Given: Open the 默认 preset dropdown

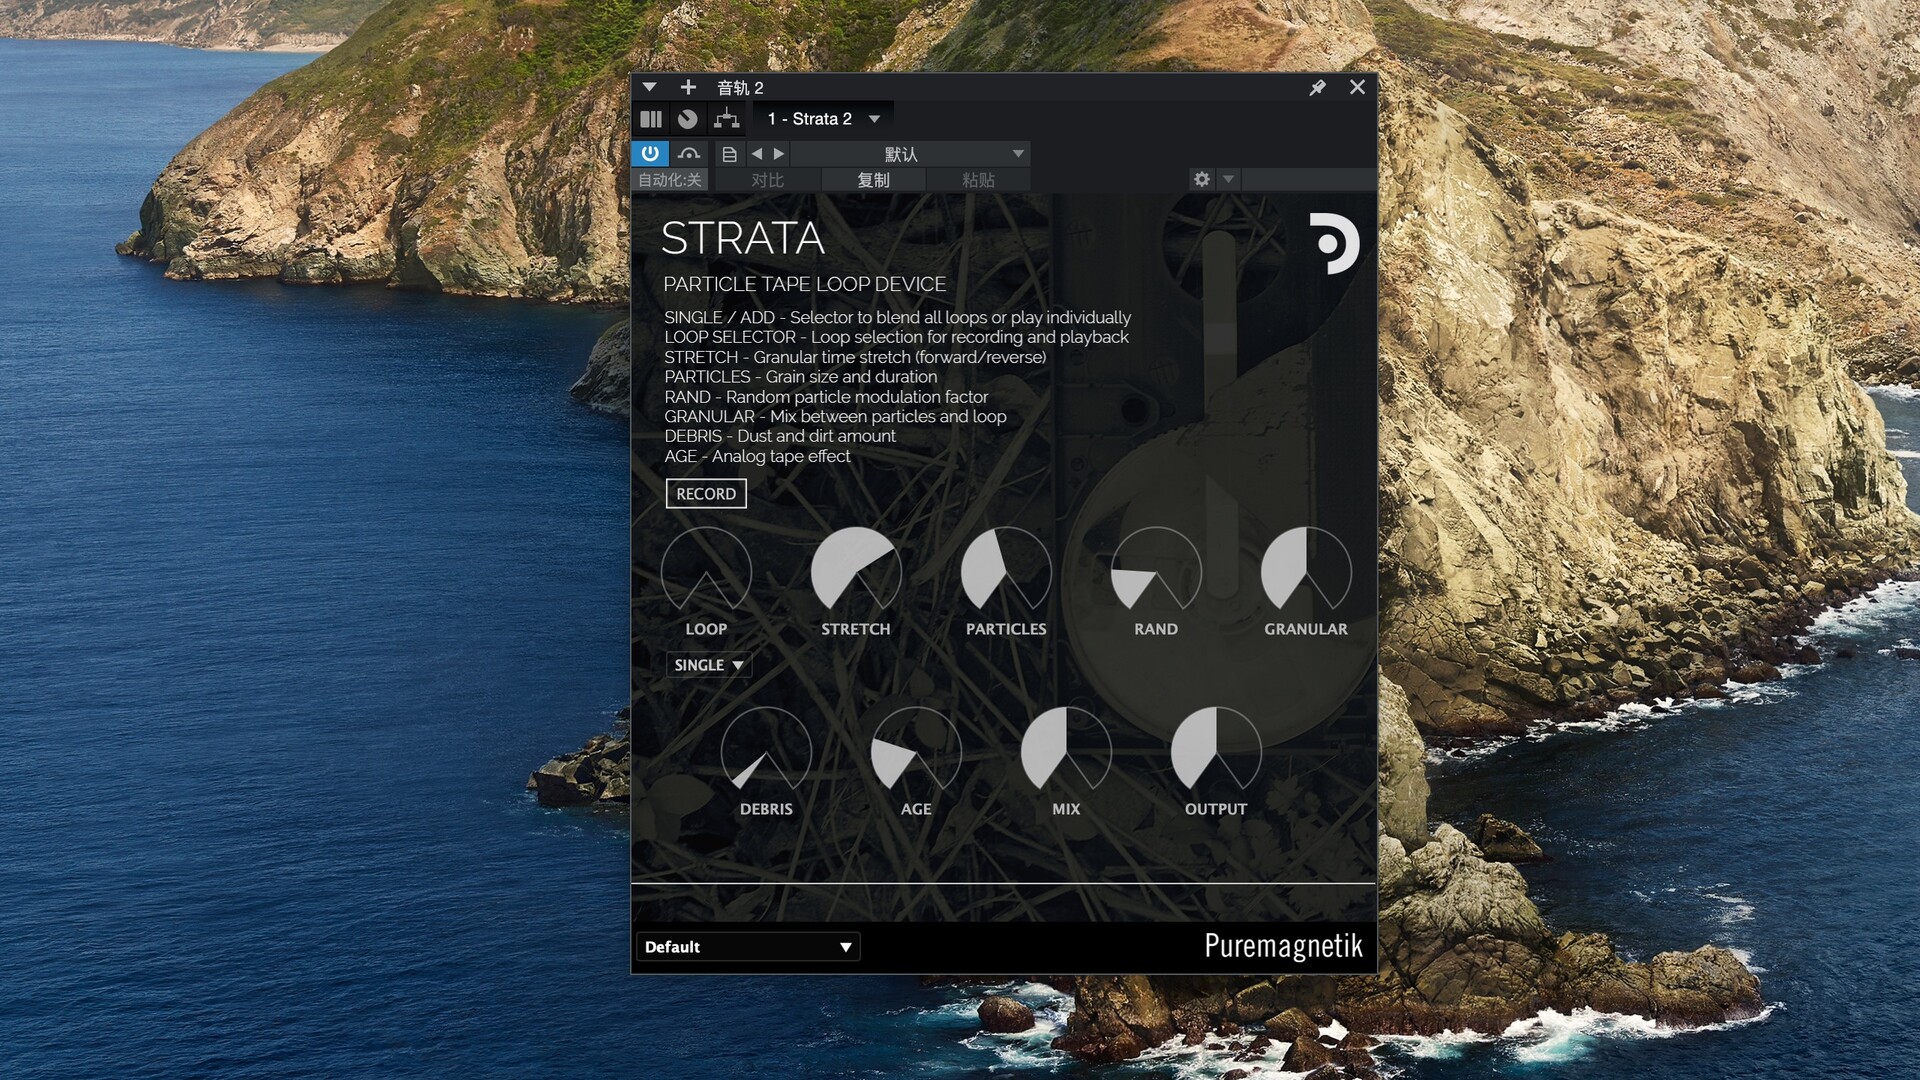Looking at the screenshot, I should [x=910, y=154].
